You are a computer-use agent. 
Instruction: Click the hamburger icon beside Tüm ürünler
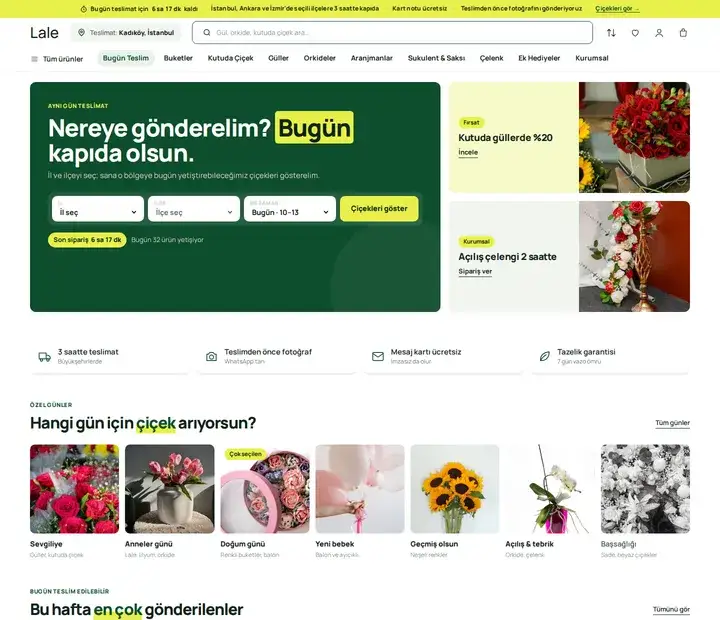34,59
